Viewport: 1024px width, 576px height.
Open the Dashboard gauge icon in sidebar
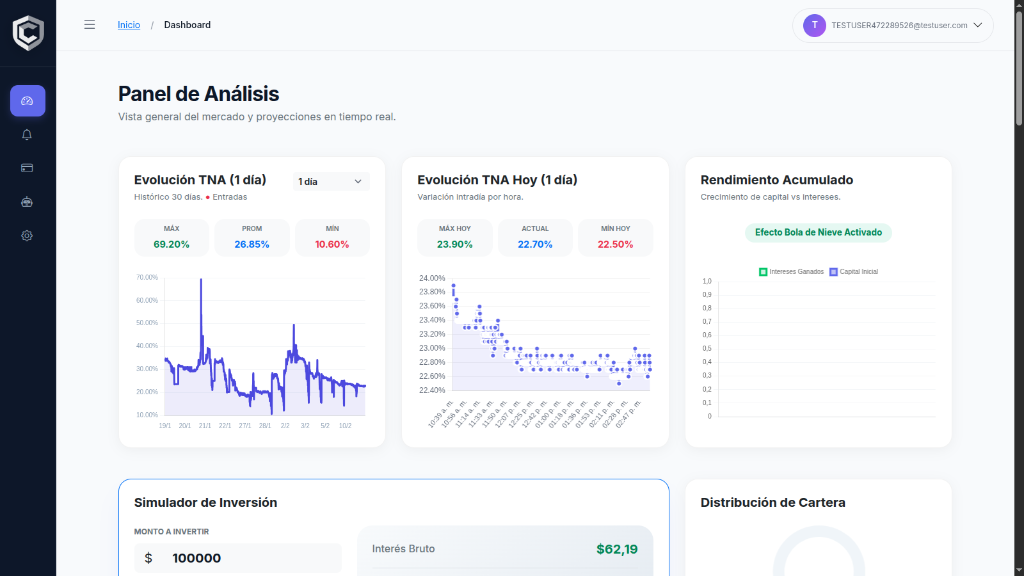[27, 100]
